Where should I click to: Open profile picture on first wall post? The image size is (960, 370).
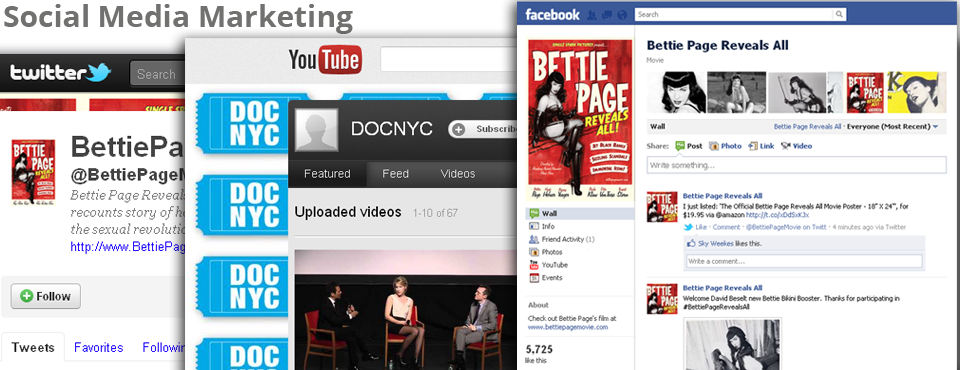coord(662,206)
